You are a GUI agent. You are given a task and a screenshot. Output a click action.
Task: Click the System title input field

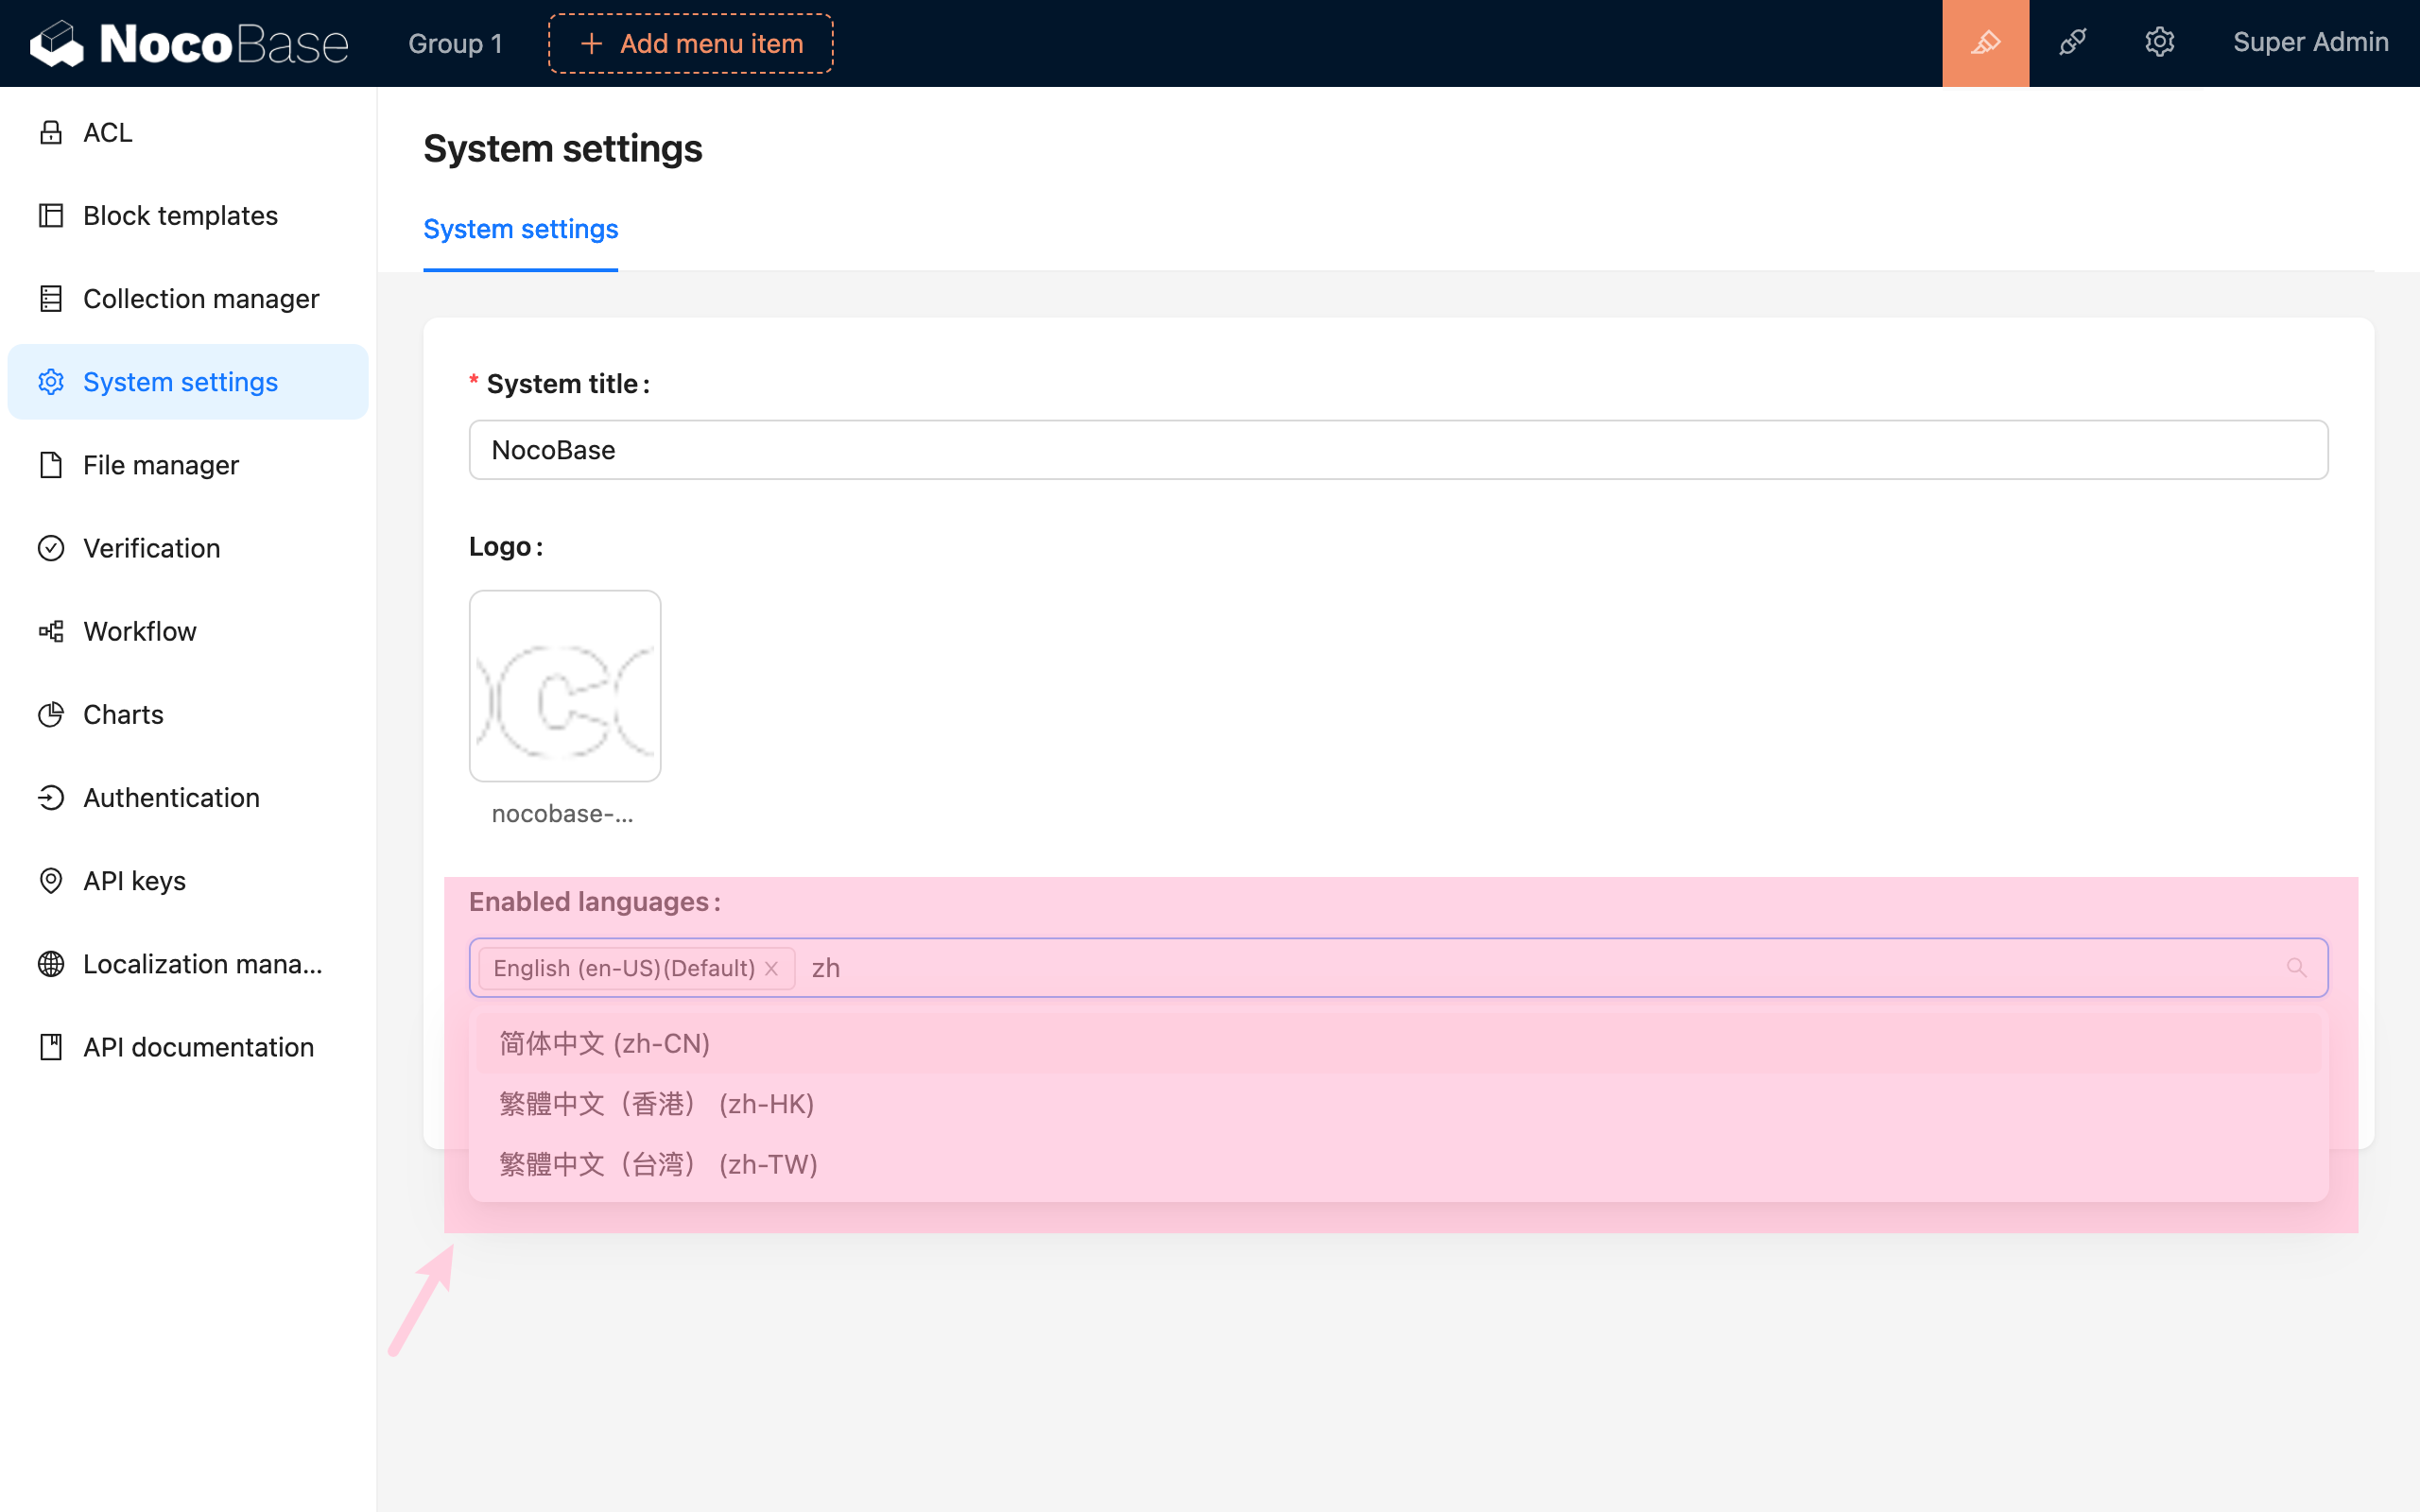1398,450
